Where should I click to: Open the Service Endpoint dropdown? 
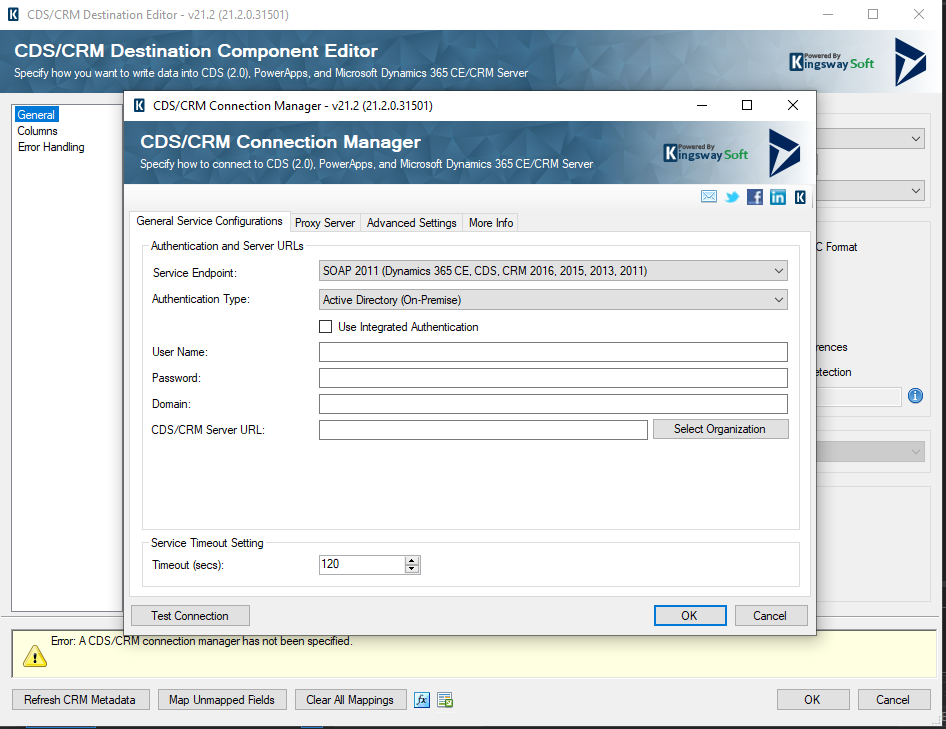tap(778, 271)
